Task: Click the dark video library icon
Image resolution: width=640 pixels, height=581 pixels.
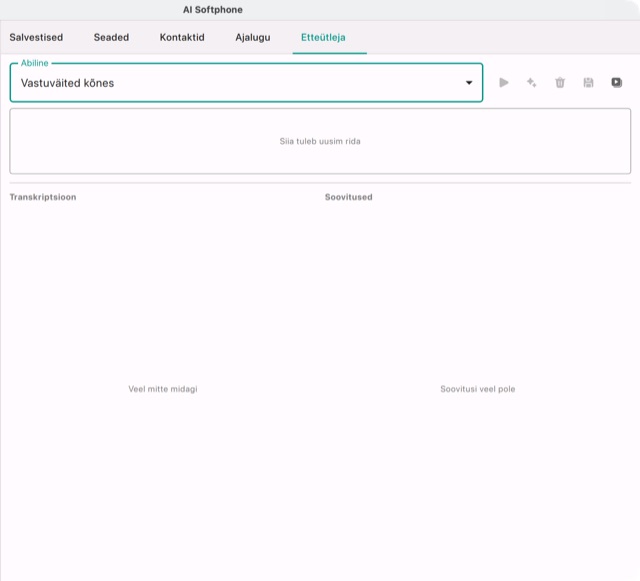Action: 616,82
